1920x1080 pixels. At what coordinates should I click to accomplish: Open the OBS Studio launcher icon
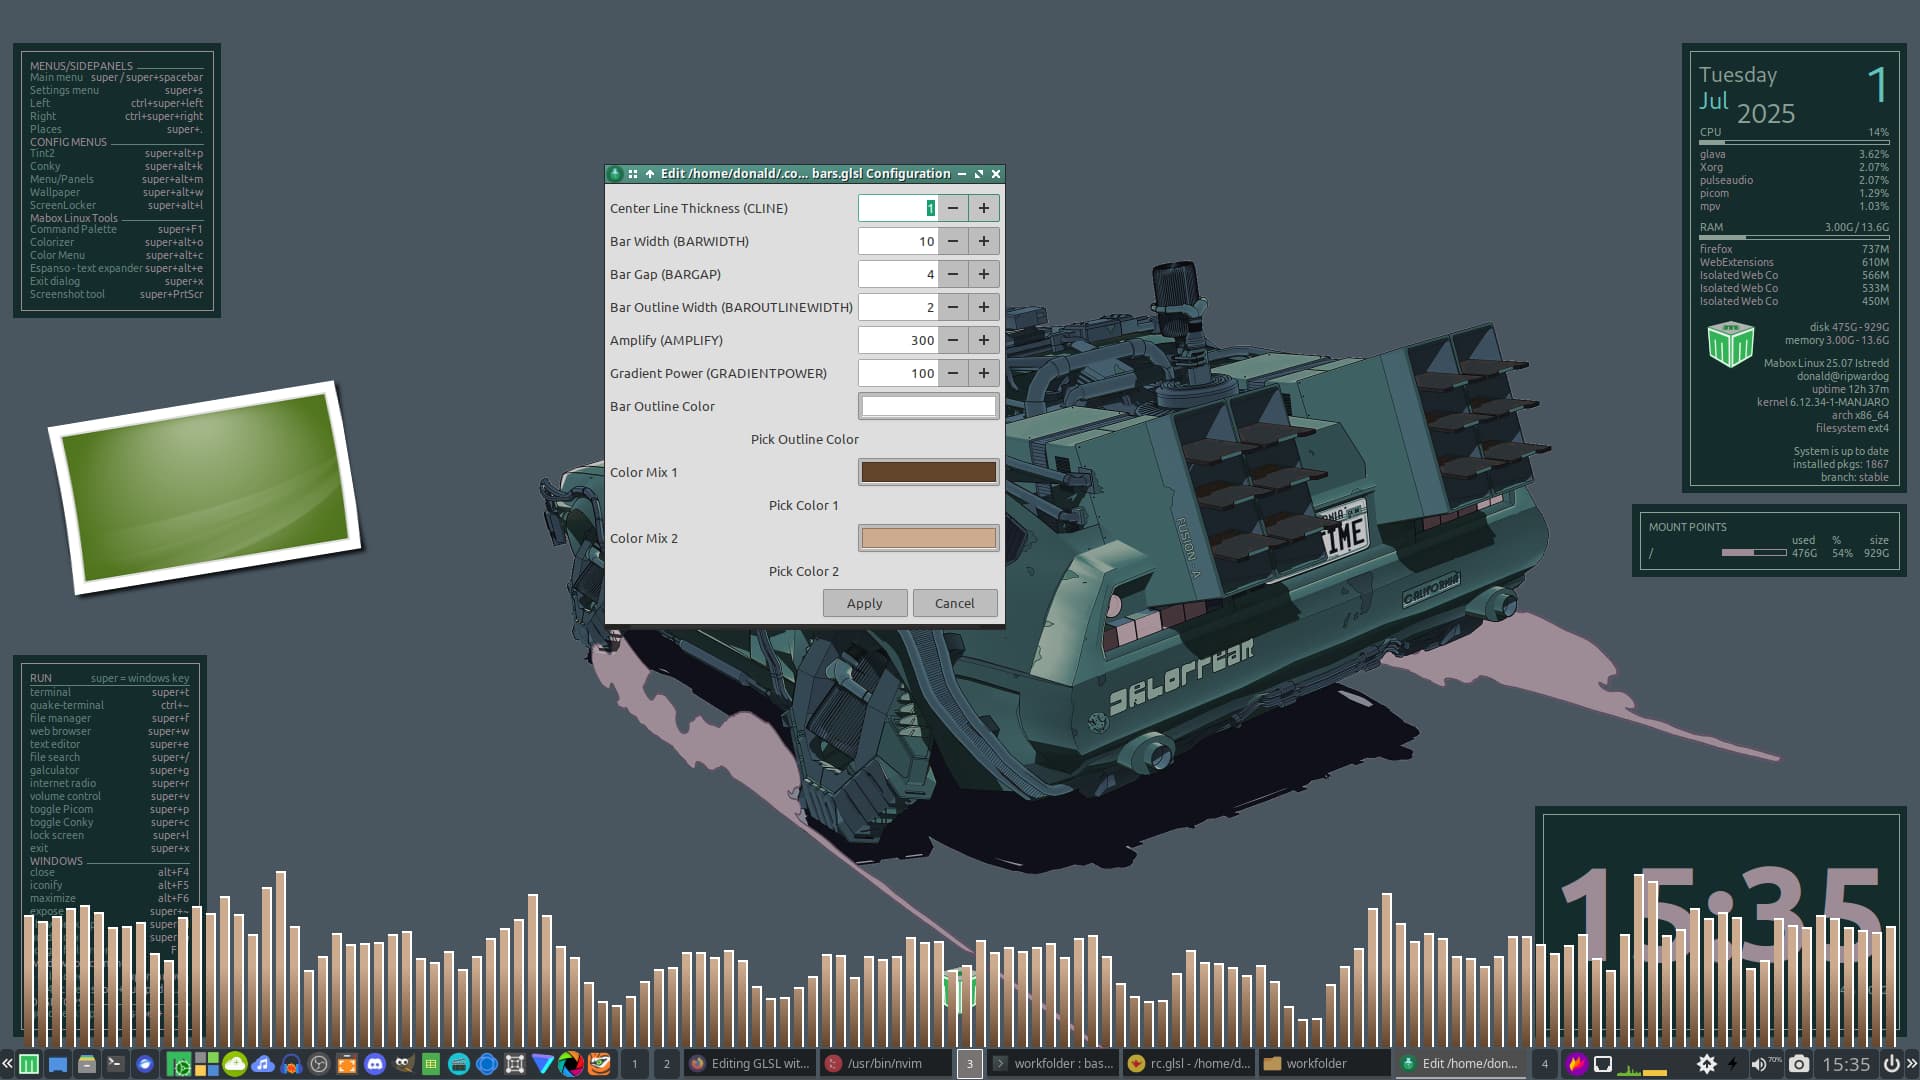[x=319, y=1064]
